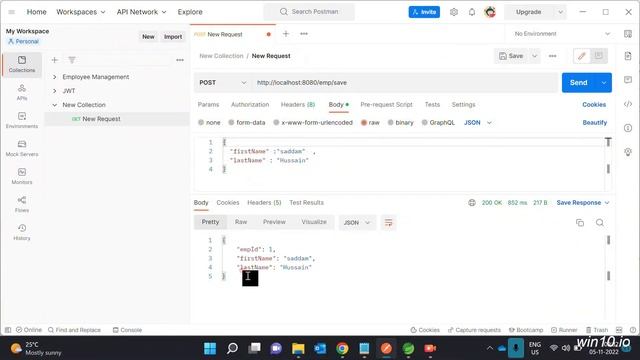Open the History sidebar panel
Viewport: 640px width, 360px height.
(22, 232)
